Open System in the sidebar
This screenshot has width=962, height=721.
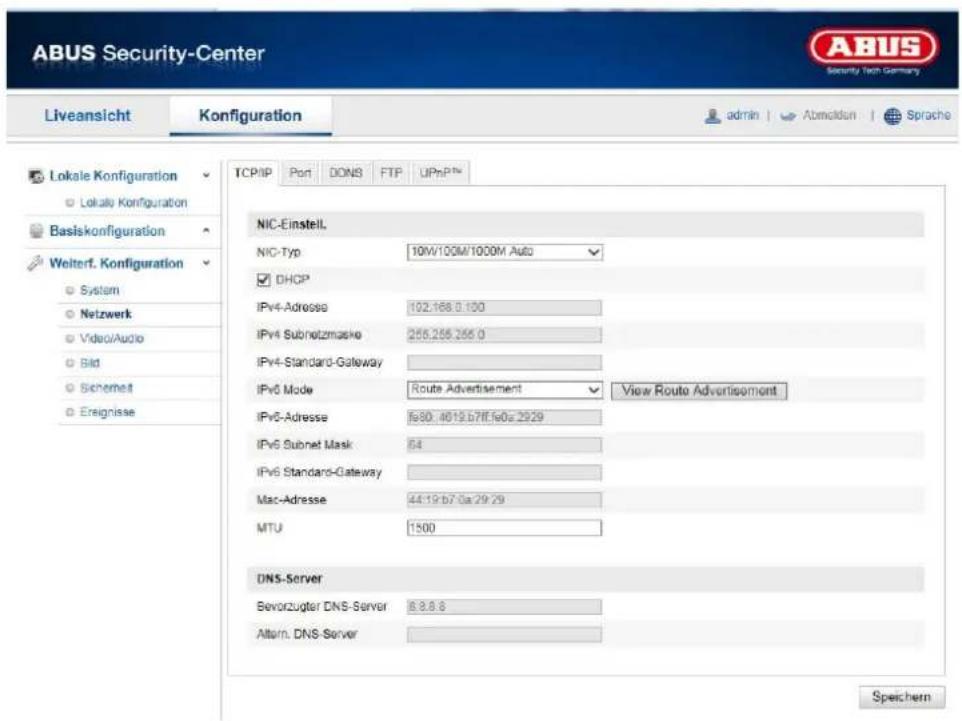pyautogui.click(x=99, y=290)
